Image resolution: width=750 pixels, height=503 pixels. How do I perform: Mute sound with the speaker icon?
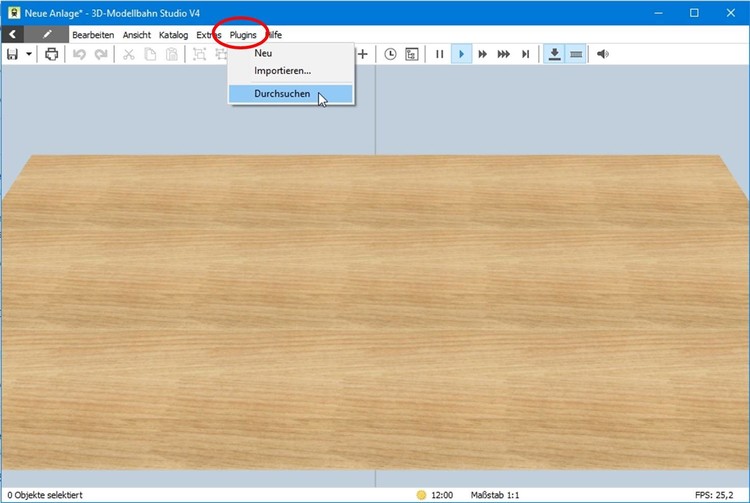click(603, 54)
